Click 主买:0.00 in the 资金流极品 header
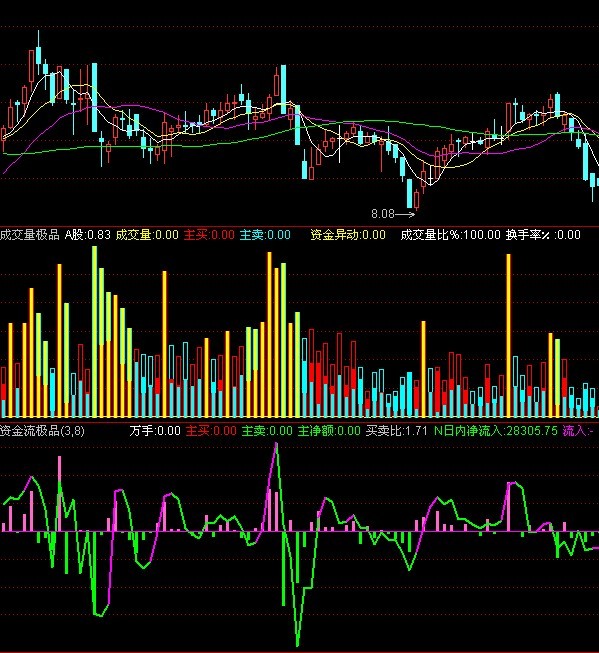 [x=211, y=431]
